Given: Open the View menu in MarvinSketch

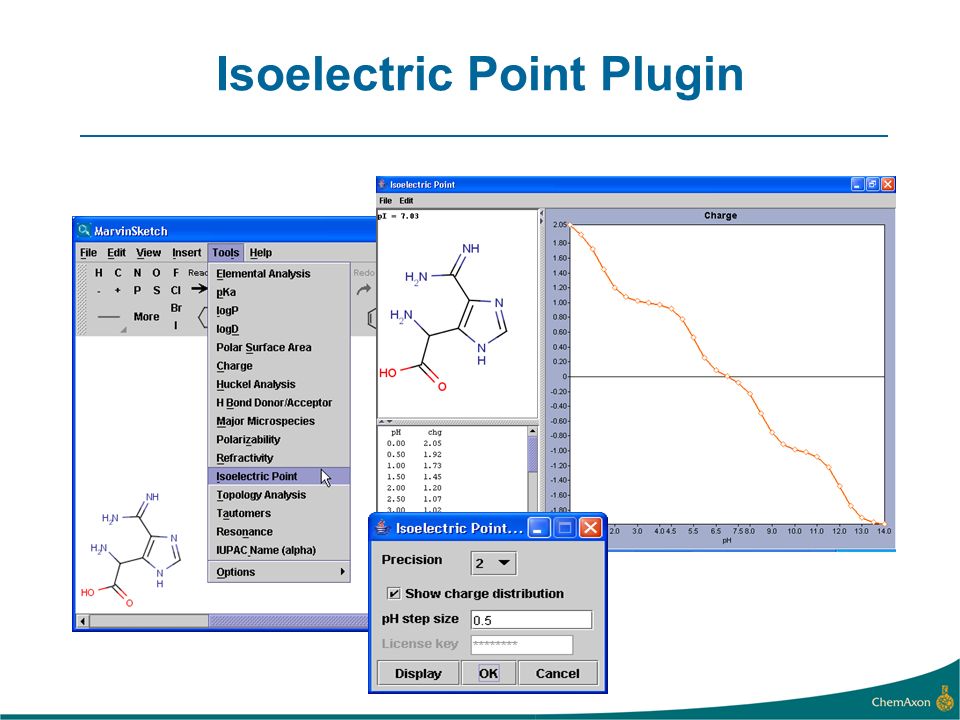Looking at the screenshot, I should click(148, 252).
